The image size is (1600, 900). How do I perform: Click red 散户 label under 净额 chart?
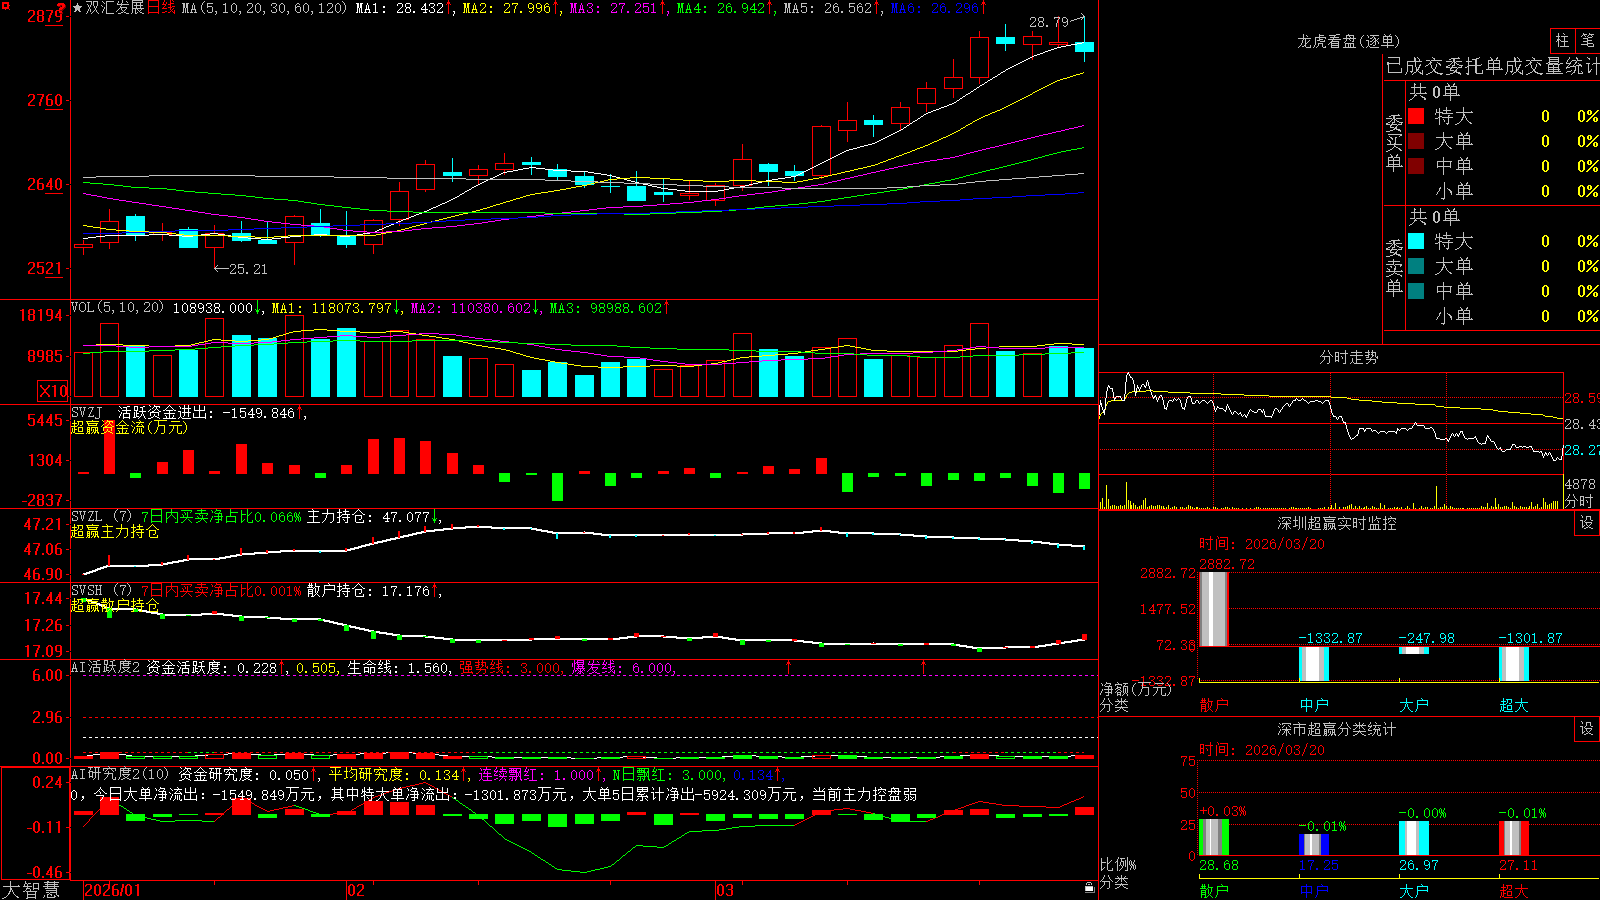1214,705
